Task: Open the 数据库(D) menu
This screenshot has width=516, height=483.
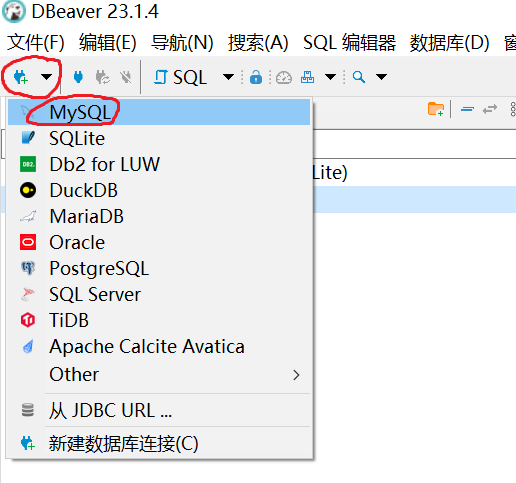Action: [449, 43]
